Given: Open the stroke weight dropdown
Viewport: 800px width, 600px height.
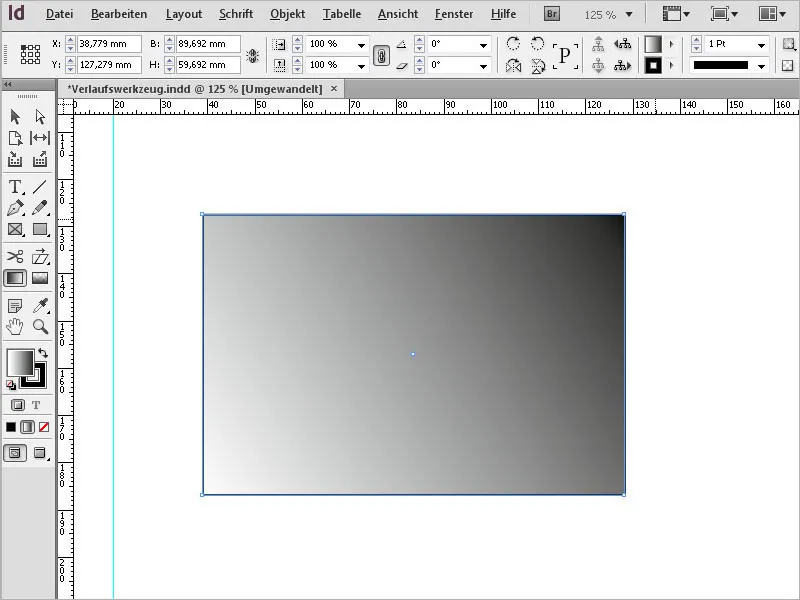Looking at the screenshot, I should click(x=761, y=45).
